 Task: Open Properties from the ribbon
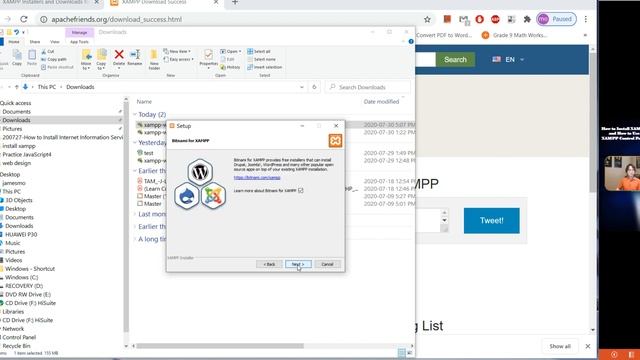click(x=209, y=58)
